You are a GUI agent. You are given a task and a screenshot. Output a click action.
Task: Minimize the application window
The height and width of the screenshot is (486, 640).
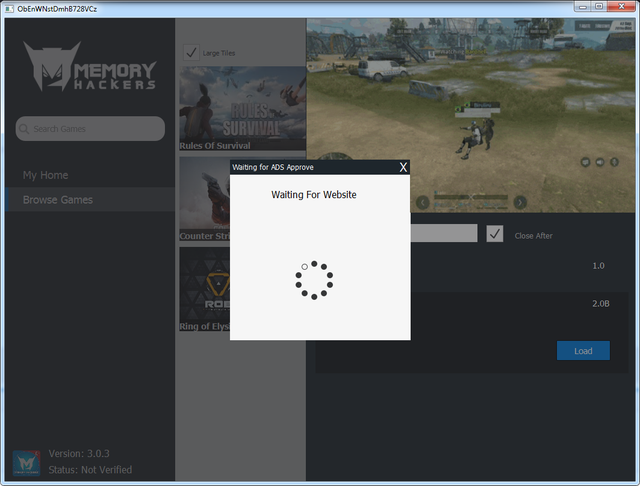point(582,6)
